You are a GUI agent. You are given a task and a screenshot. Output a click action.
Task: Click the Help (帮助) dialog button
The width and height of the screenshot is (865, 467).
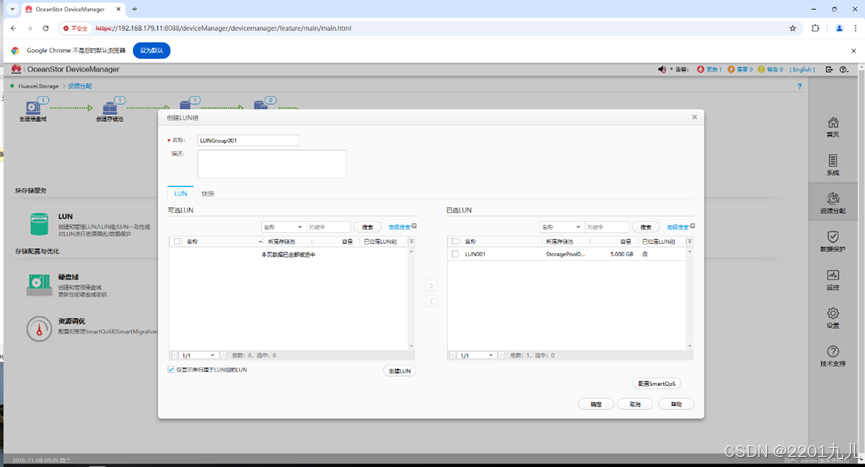click(x=676, y=404)
